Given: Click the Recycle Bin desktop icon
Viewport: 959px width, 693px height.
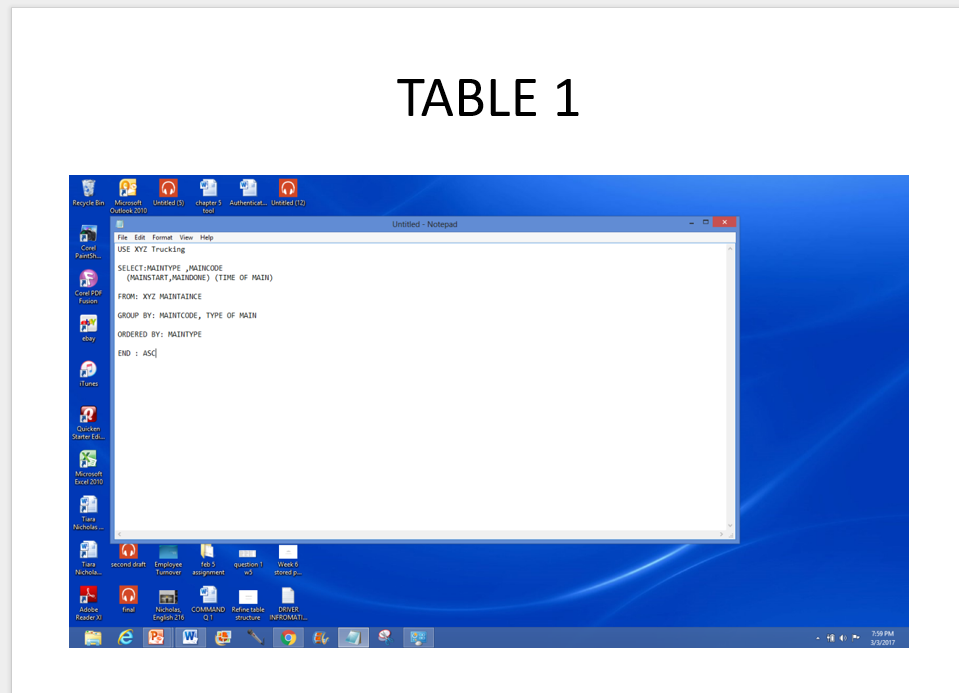Looking at the screenshot, I should click(88, 189).
